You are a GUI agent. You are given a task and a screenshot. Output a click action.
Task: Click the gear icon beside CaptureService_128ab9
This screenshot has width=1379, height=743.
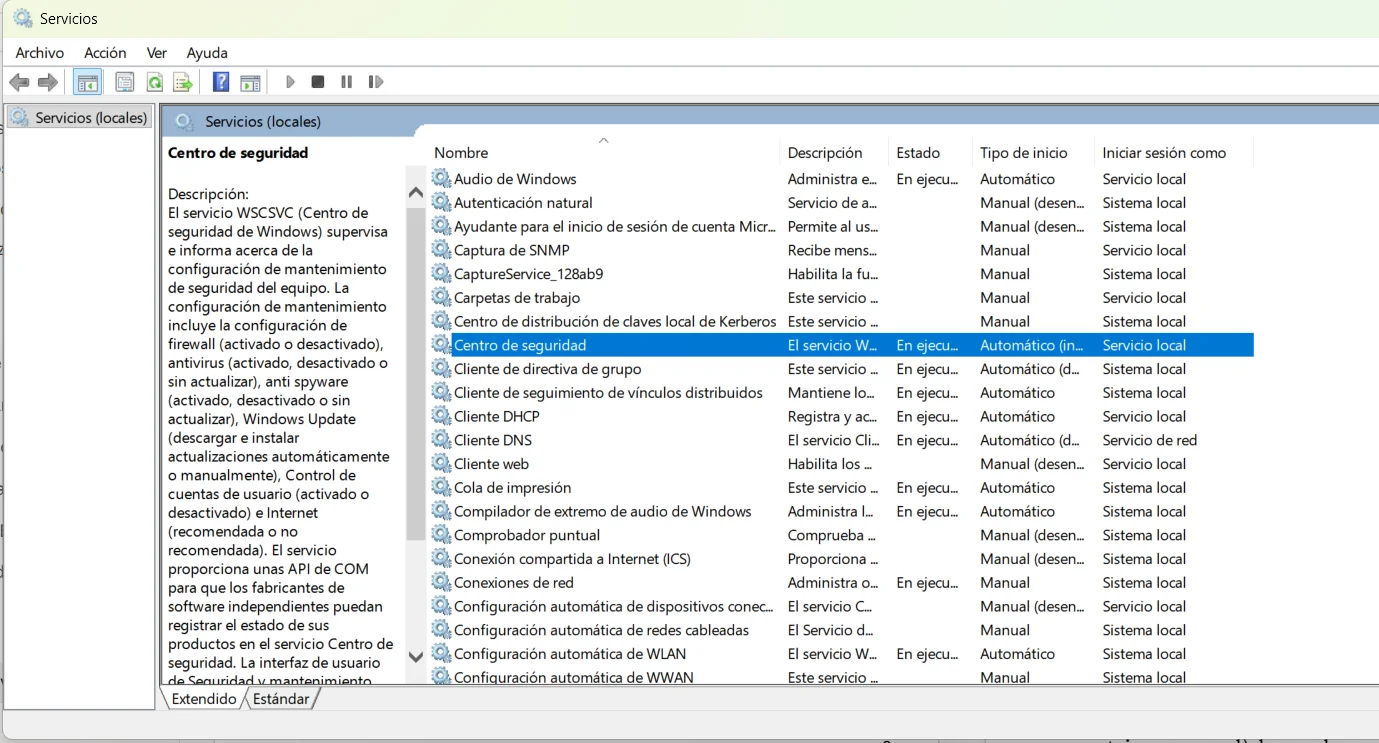(441, 273)
